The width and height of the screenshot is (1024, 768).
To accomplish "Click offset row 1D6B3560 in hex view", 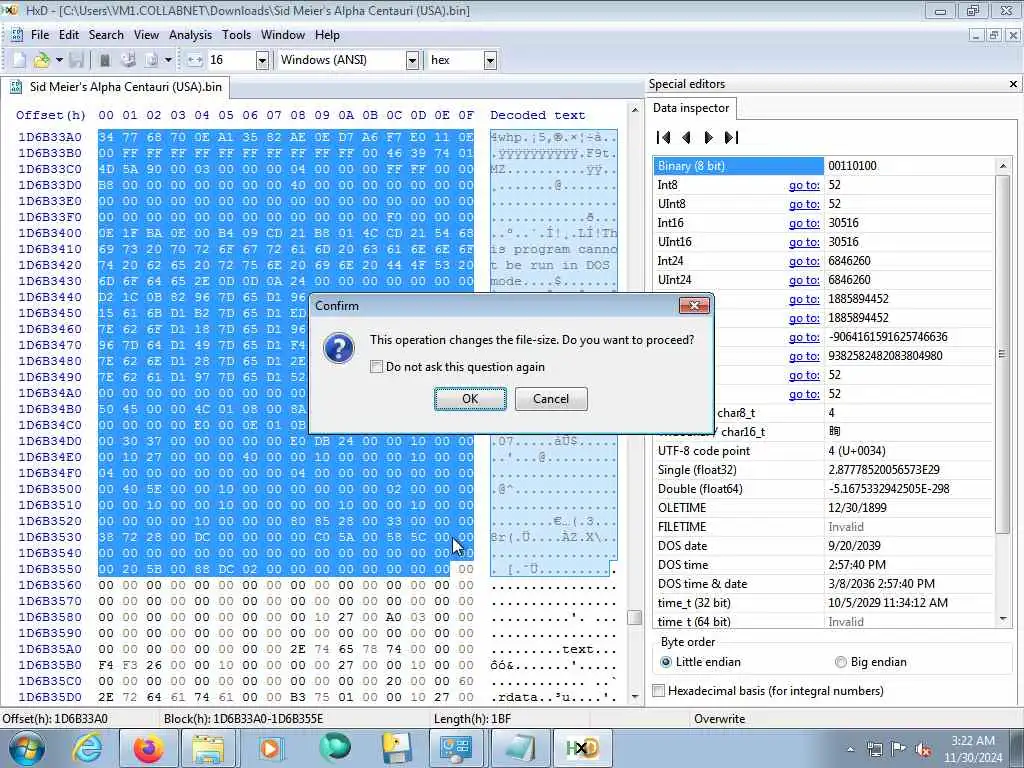I will (50, 585).
